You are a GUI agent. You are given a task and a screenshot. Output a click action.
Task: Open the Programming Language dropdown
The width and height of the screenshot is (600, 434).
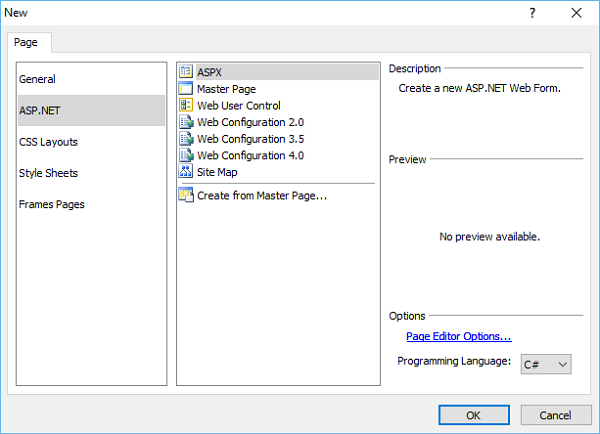[547, 364]
